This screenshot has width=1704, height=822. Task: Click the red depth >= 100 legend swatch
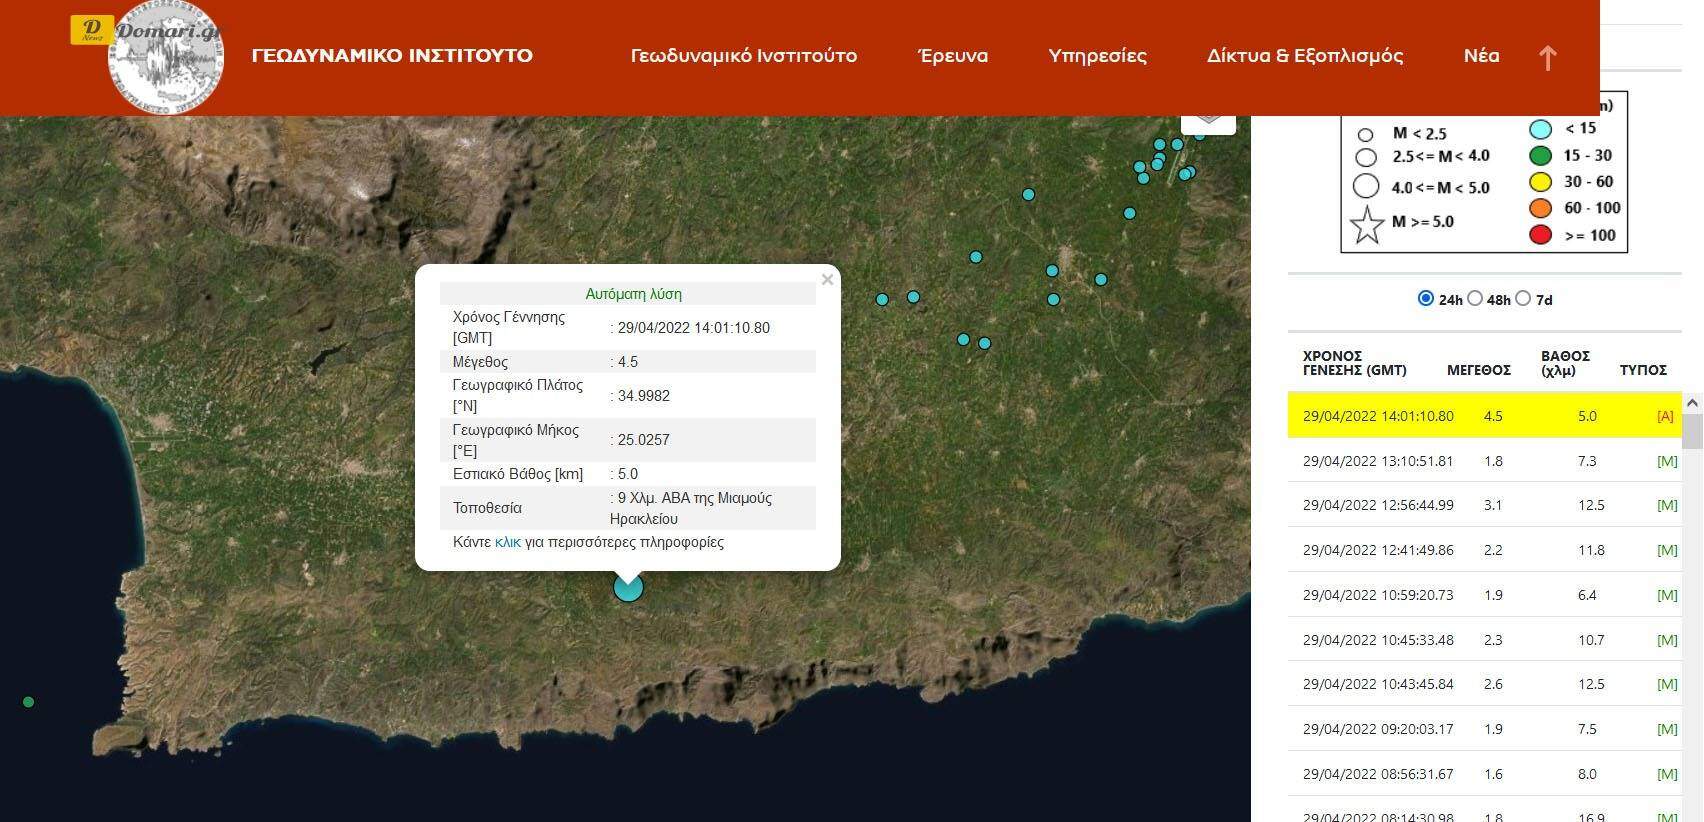tap(1540, 235)
